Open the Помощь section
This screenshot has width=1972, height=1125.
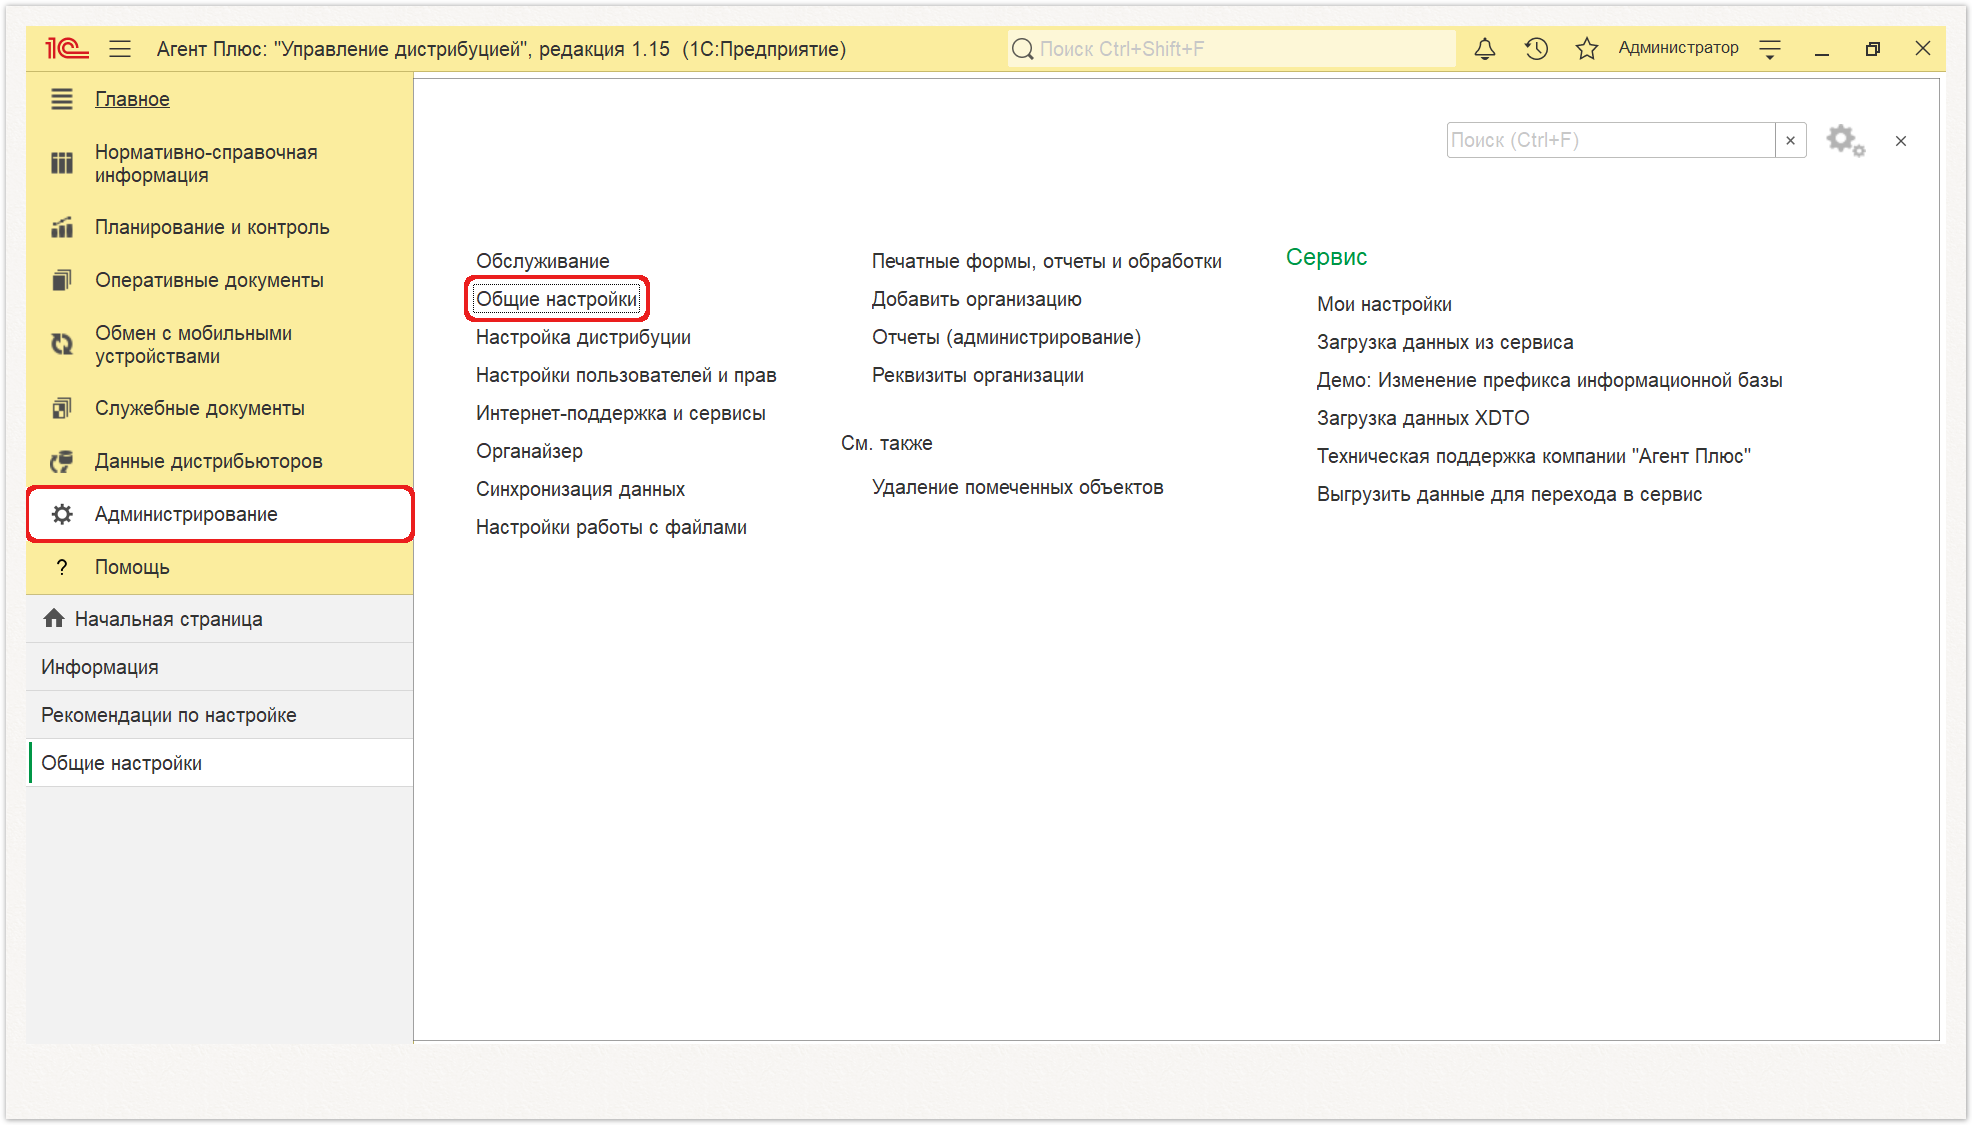pyautogui.click(x=132, y=567)
